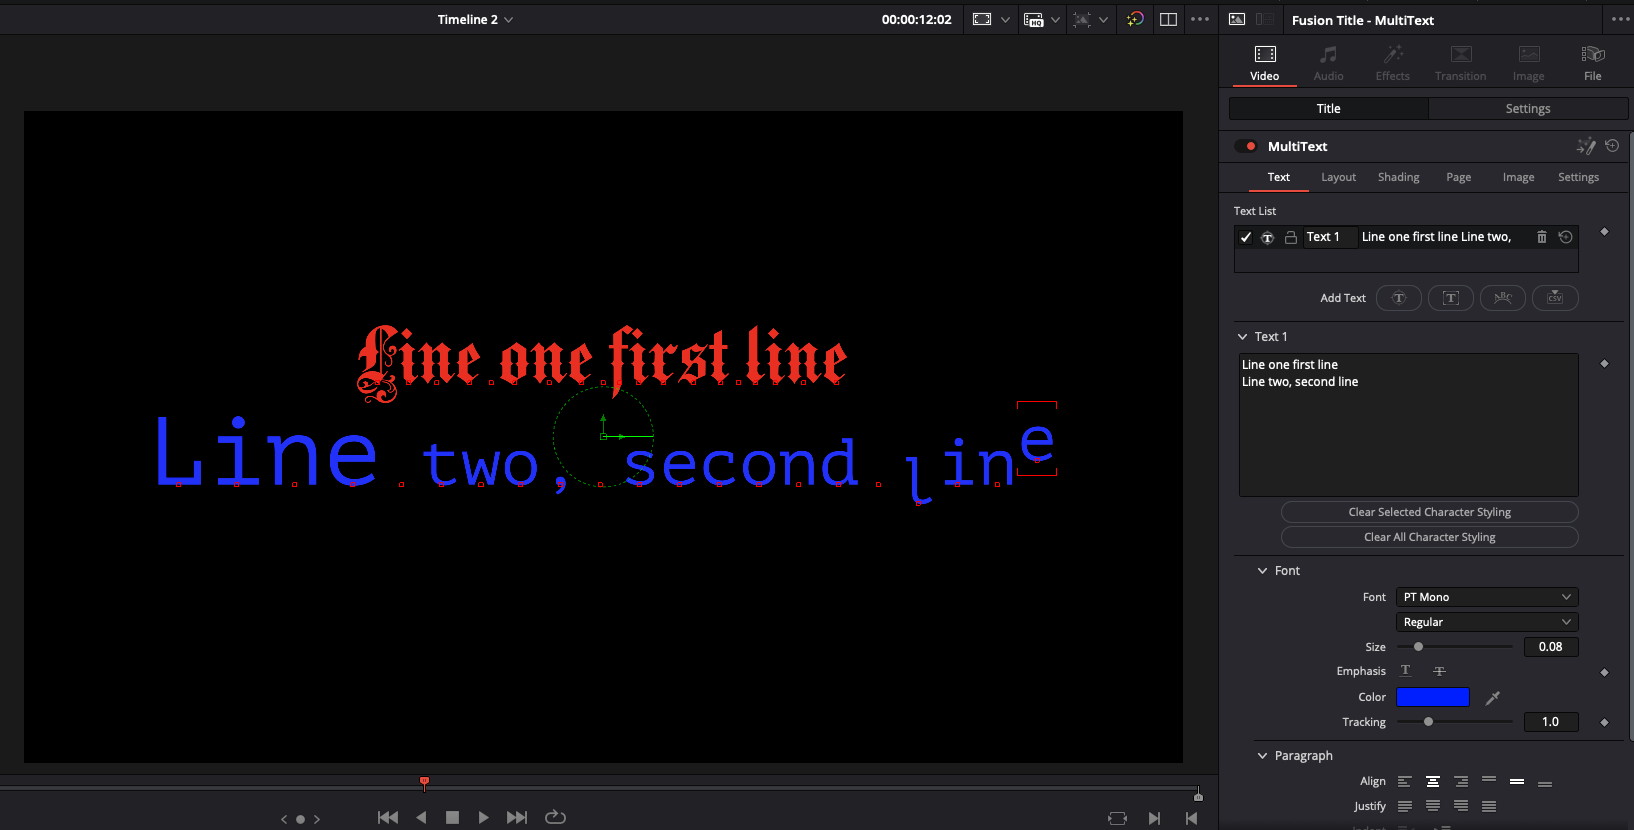The width and height of the screenshot is (1634, 830).
Task: Open the Timeline 2 dropdown
Action: click(x=475, y=19)
